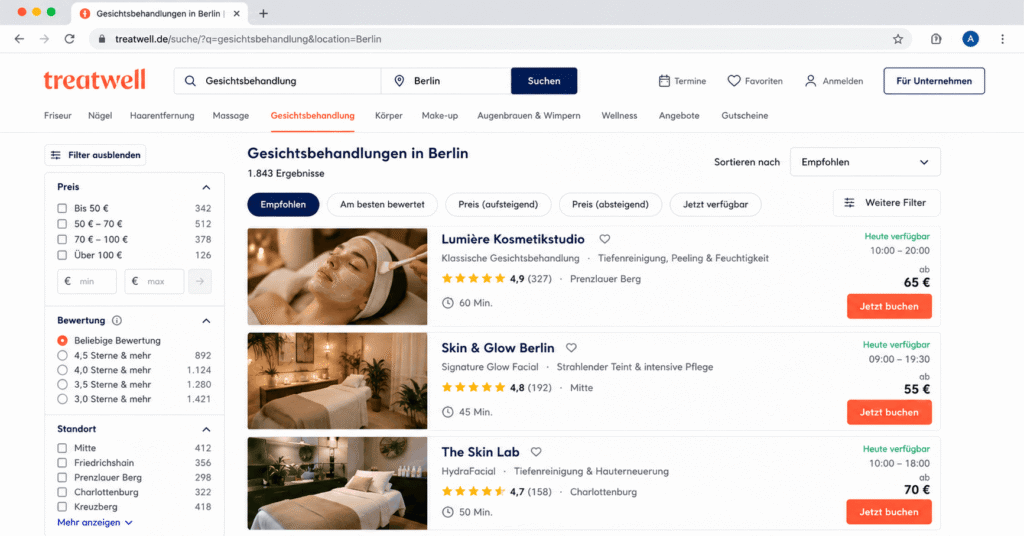Select Preis (aufsteigend) sort chip
Screen dimensions: 1024x536
(x=498, y=204)
